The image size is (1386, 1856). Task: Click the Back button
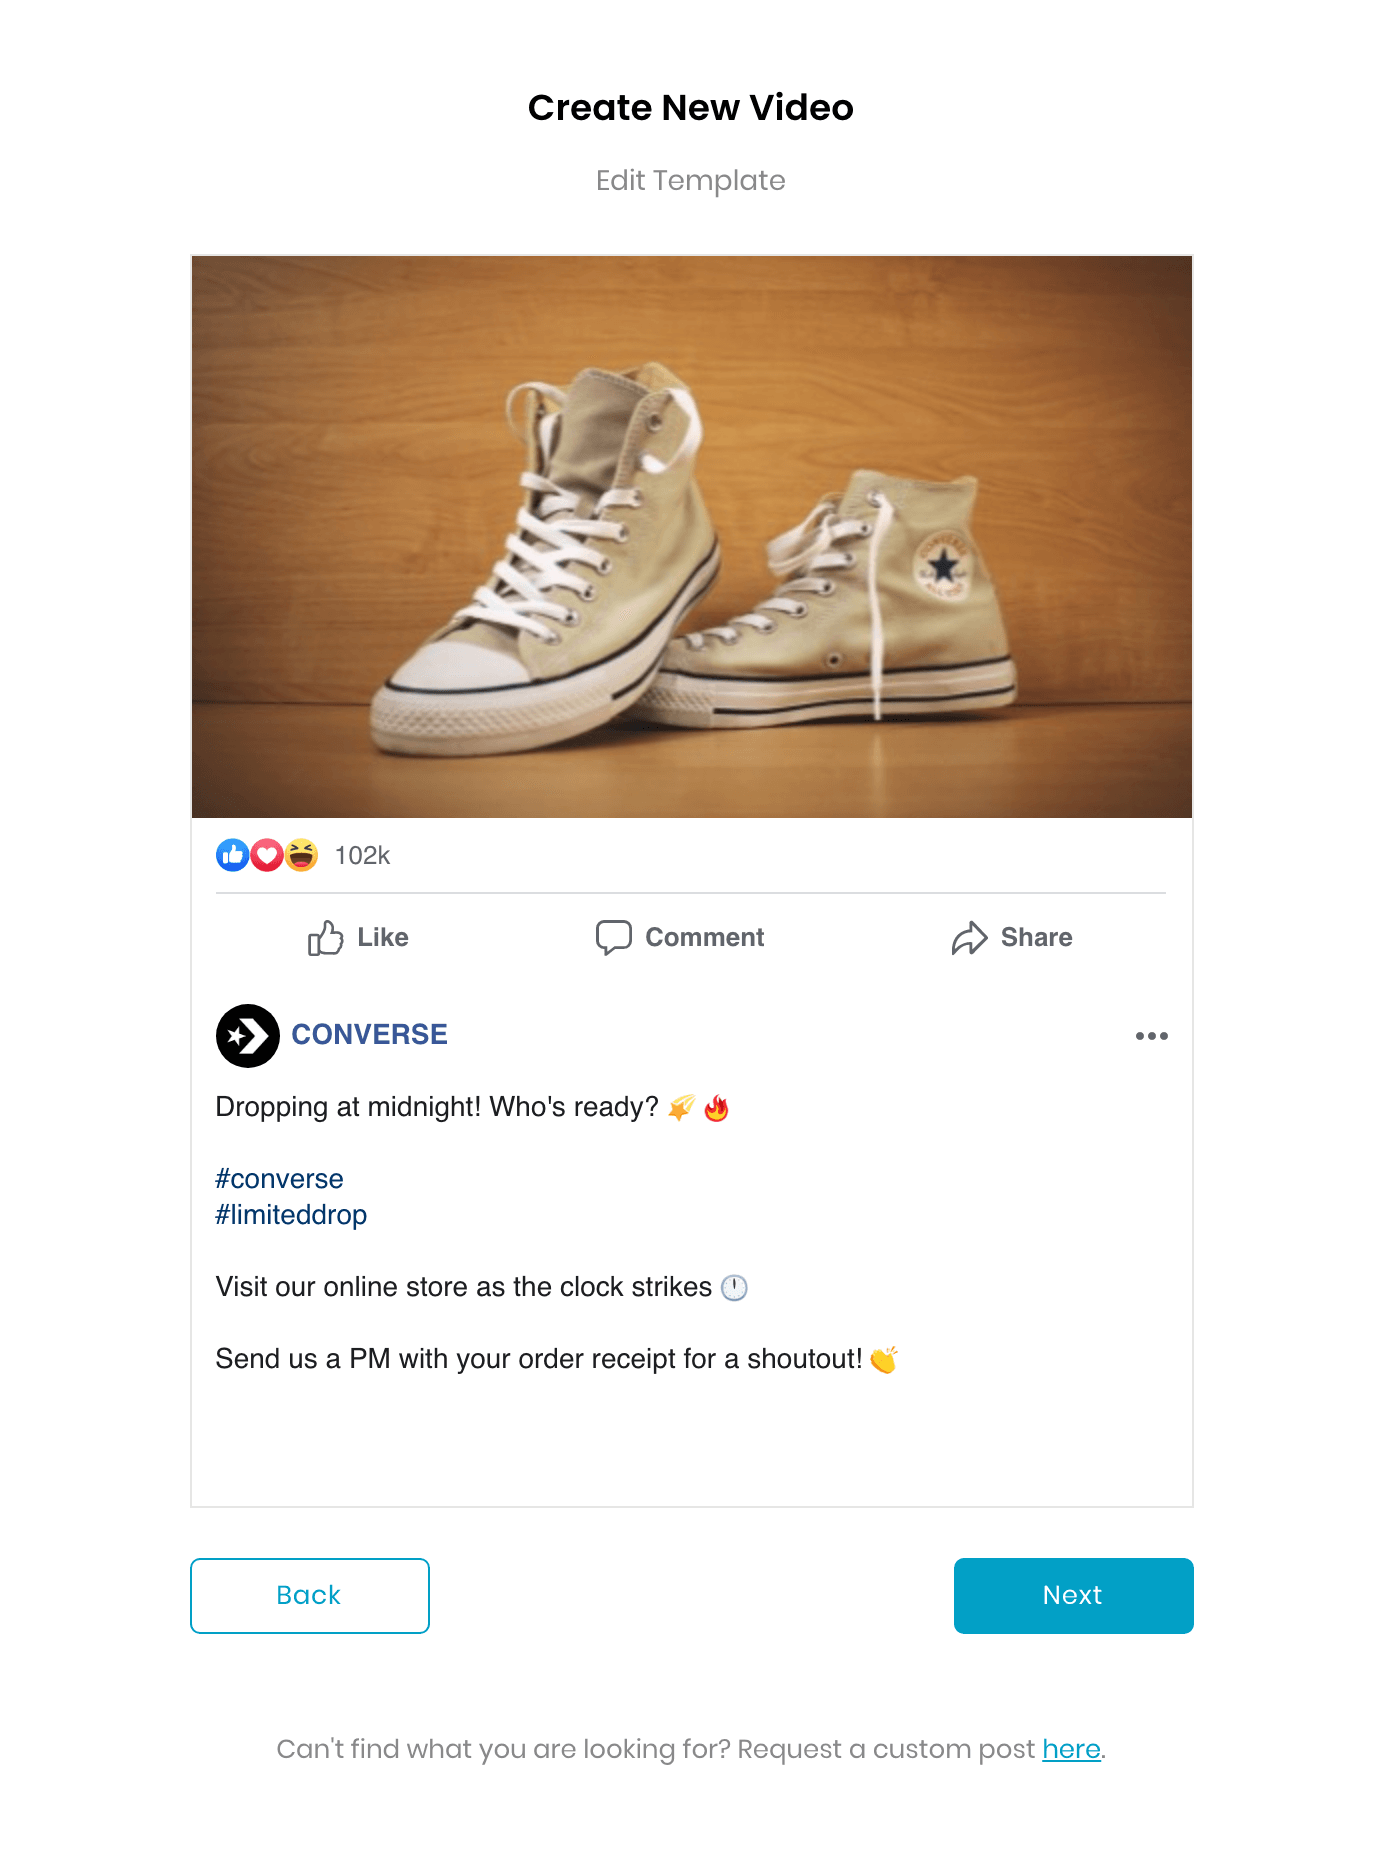click(x=309, y=1595)
